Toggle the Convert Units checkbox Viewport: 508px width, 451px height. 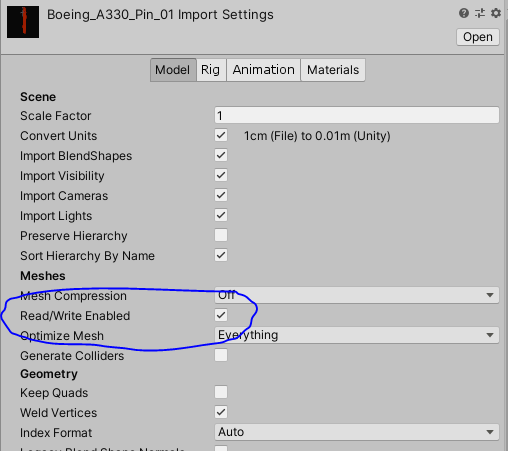(221, 135)
